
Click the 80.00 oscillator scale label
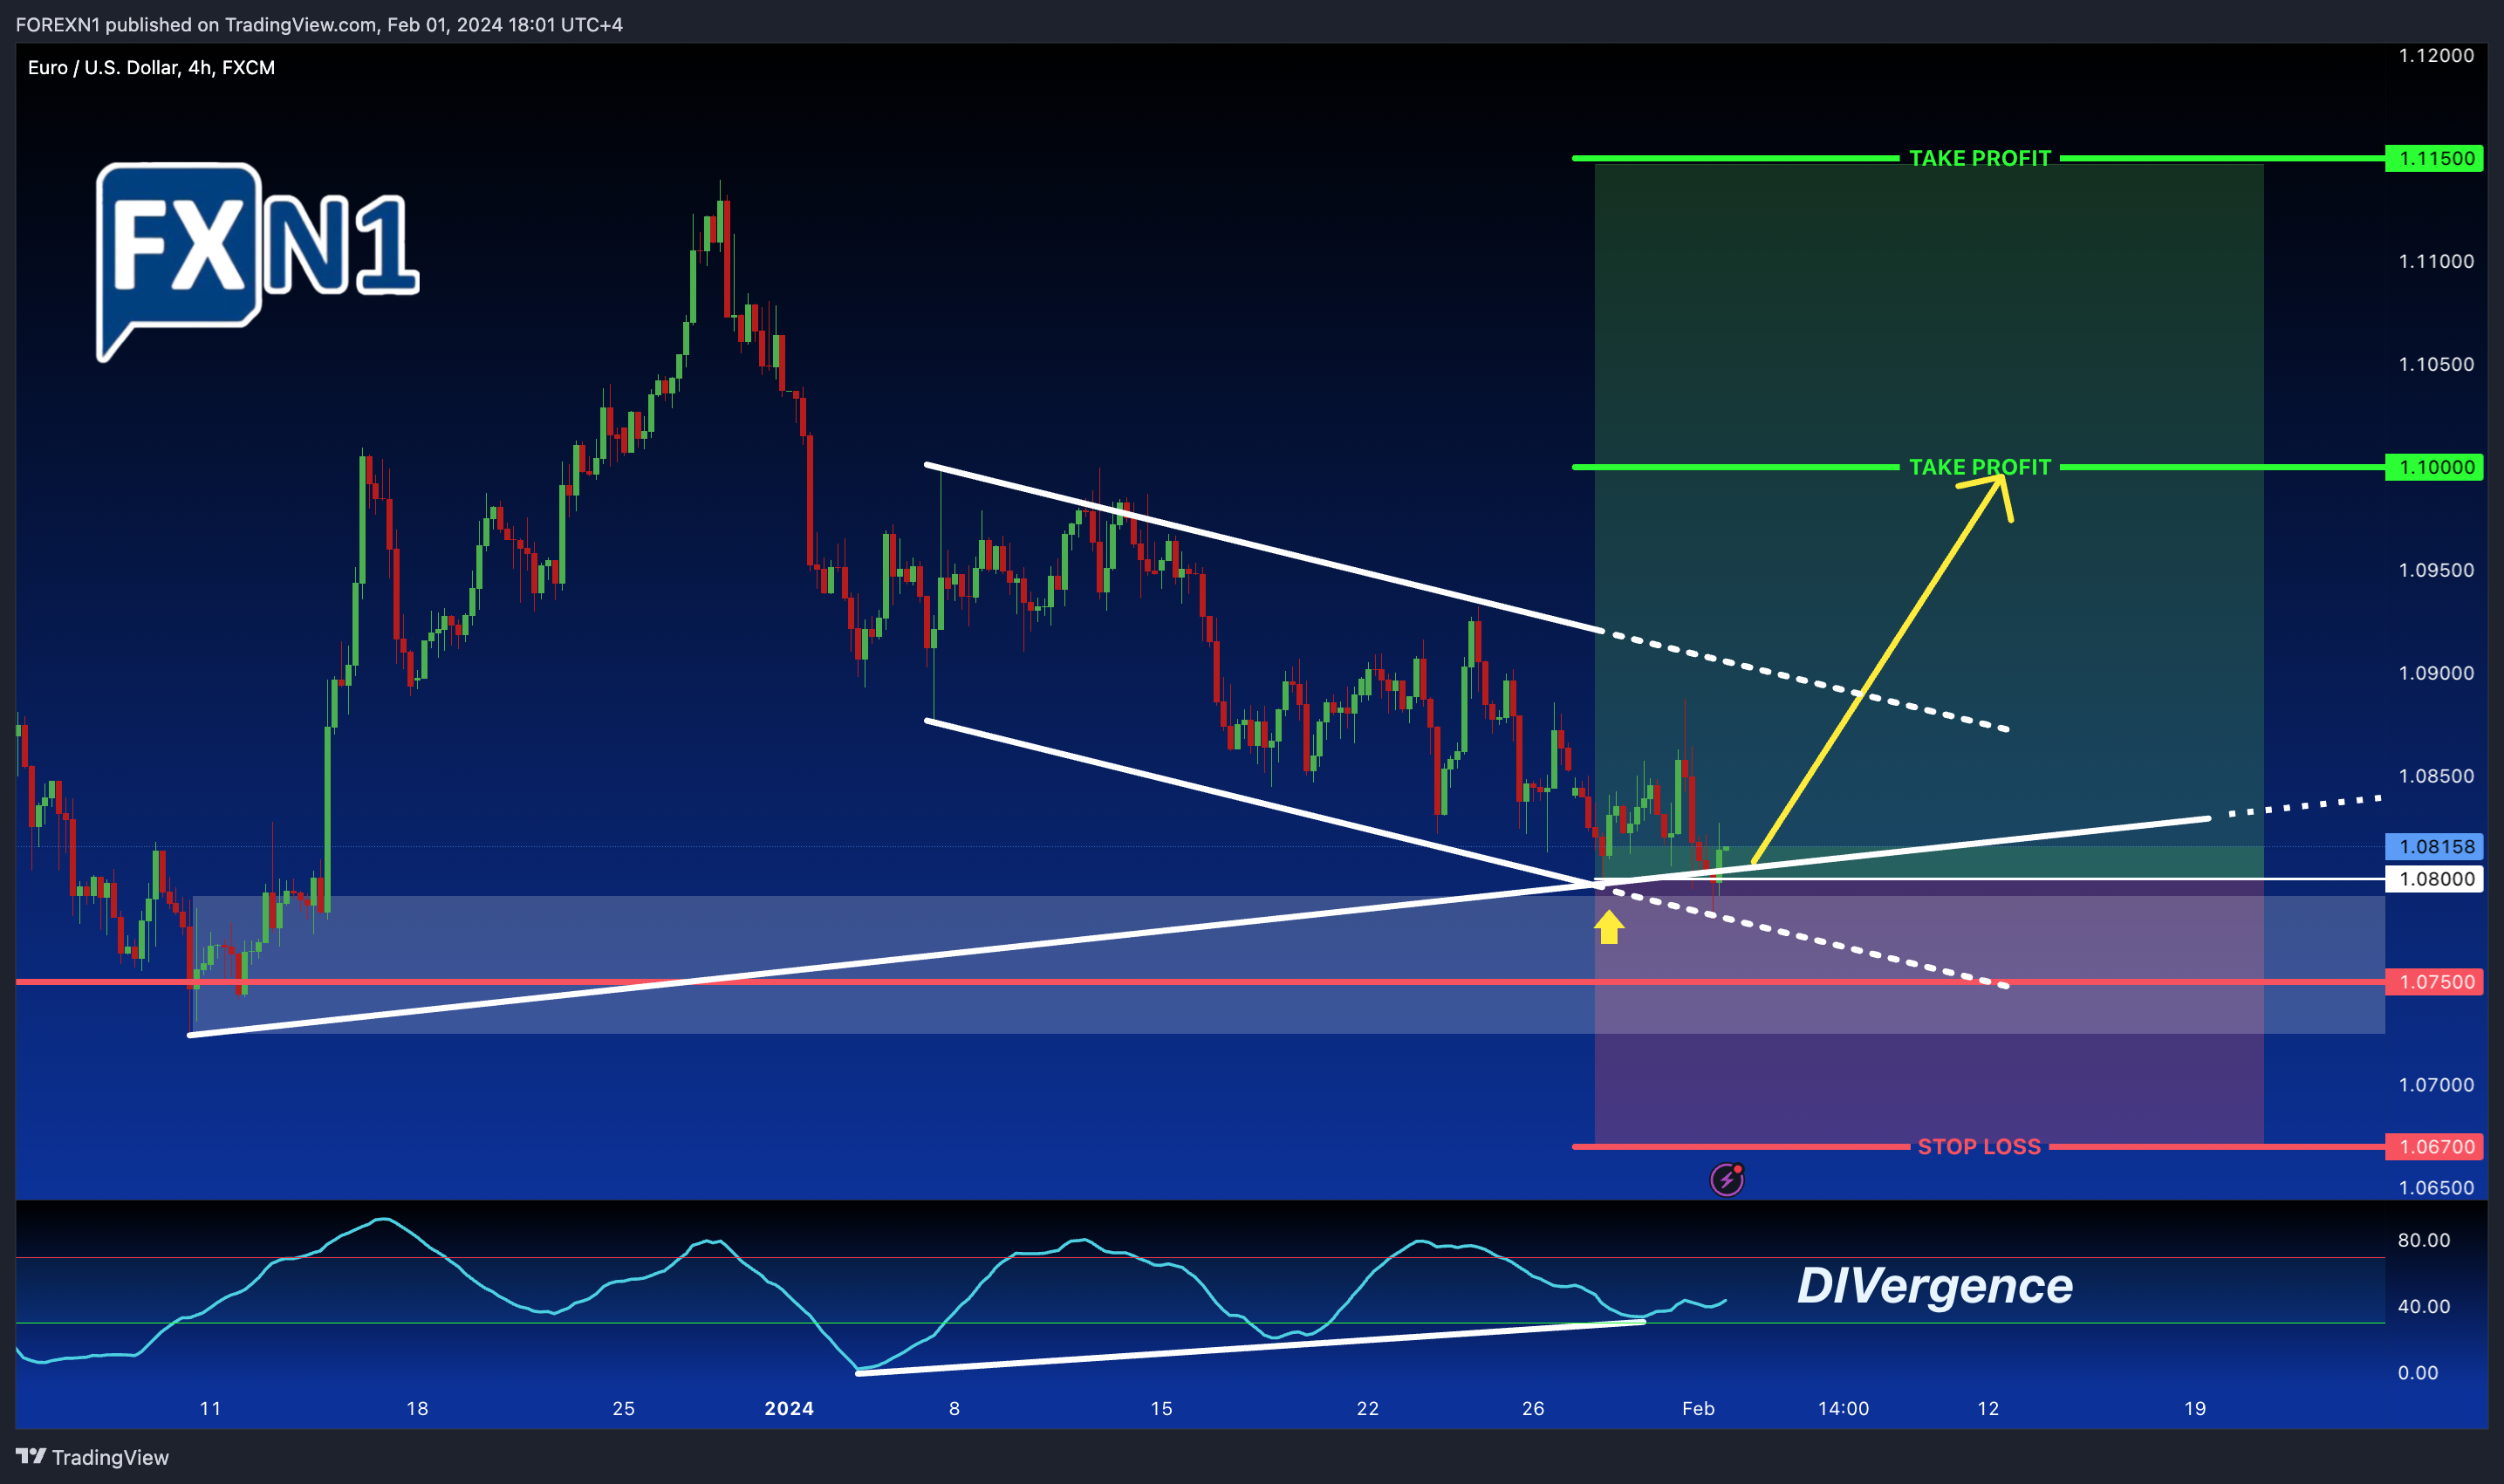[x=2424, y=1240]
